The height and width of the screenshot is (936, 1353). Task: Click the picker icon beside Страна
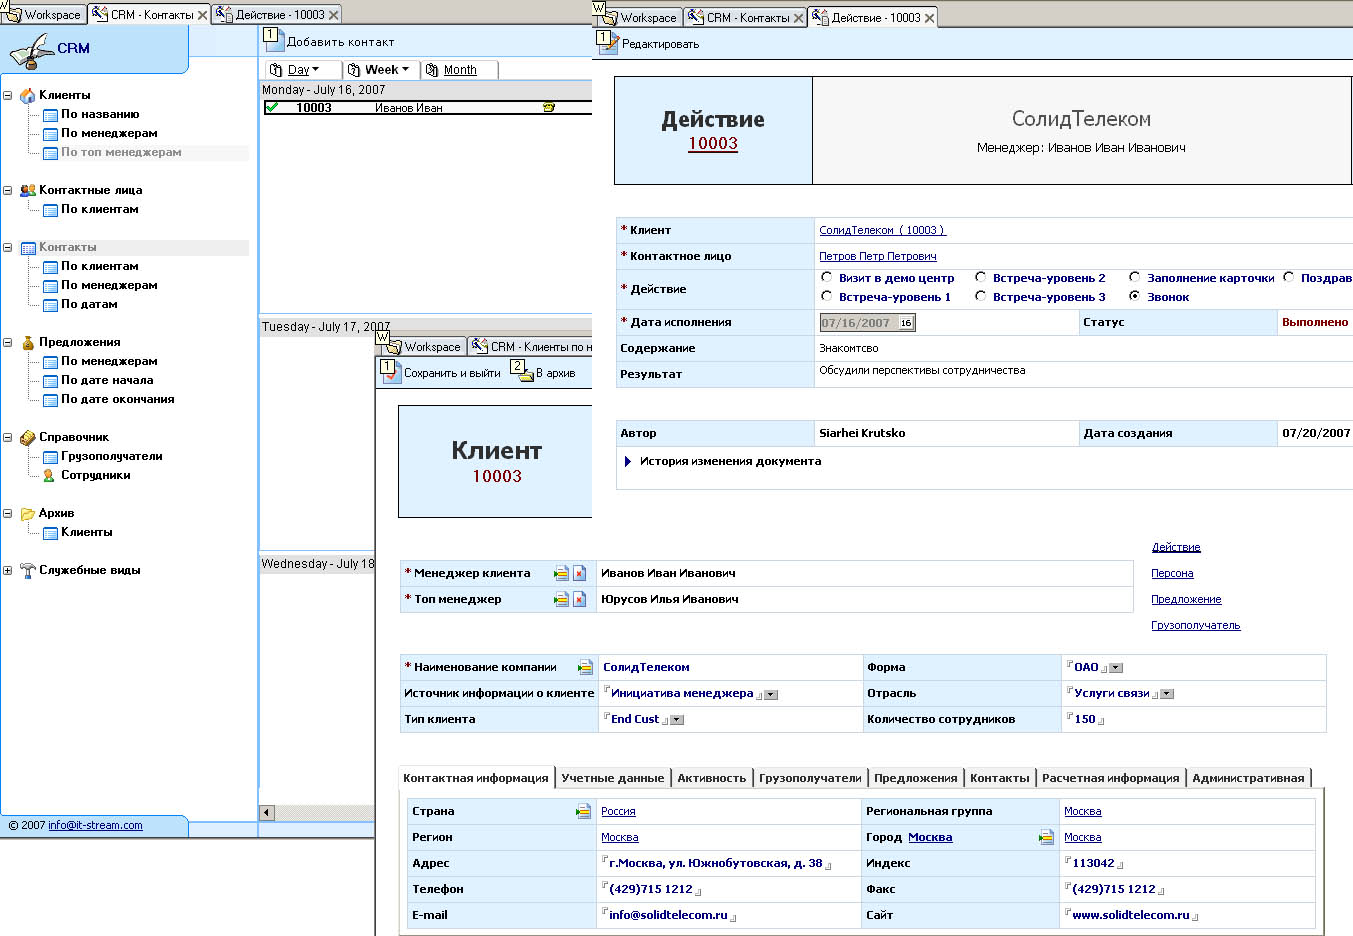[x=583, y=811]
